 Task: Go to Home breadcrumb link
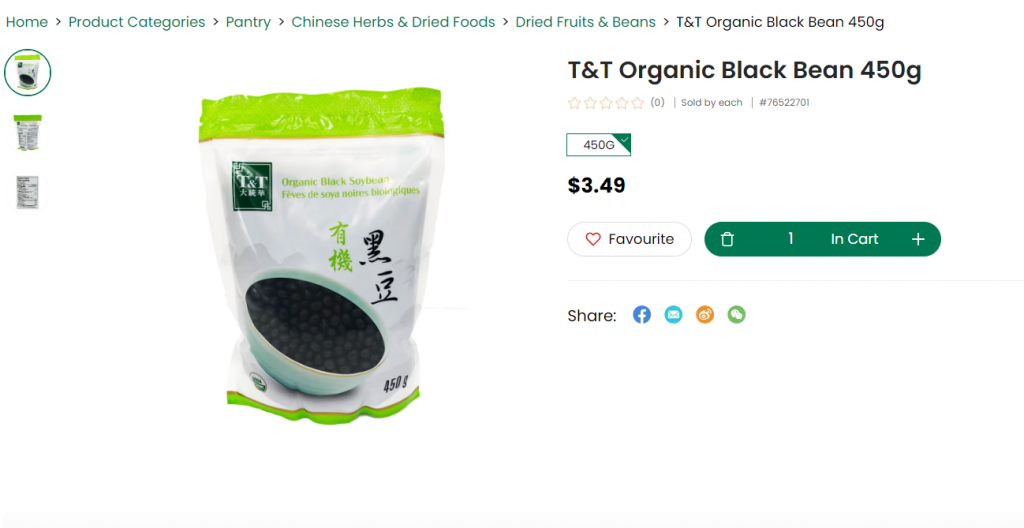pos(27,22)
